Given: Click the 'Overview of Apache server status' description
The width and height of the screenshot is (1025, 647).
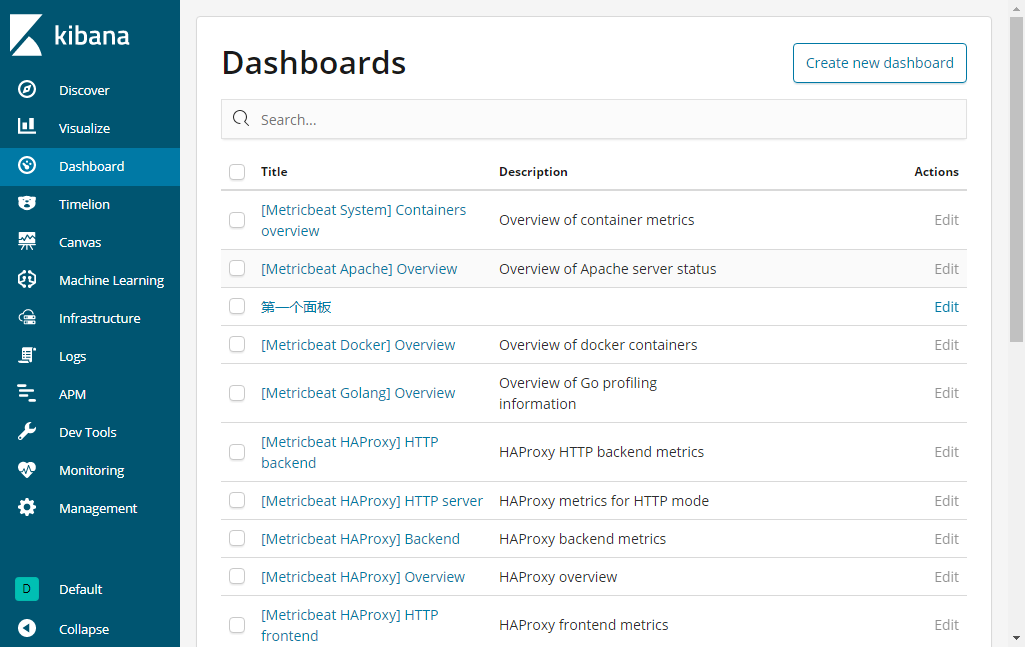Looking at the screenshot, I should pyautogui.click(x=607, y=269).
